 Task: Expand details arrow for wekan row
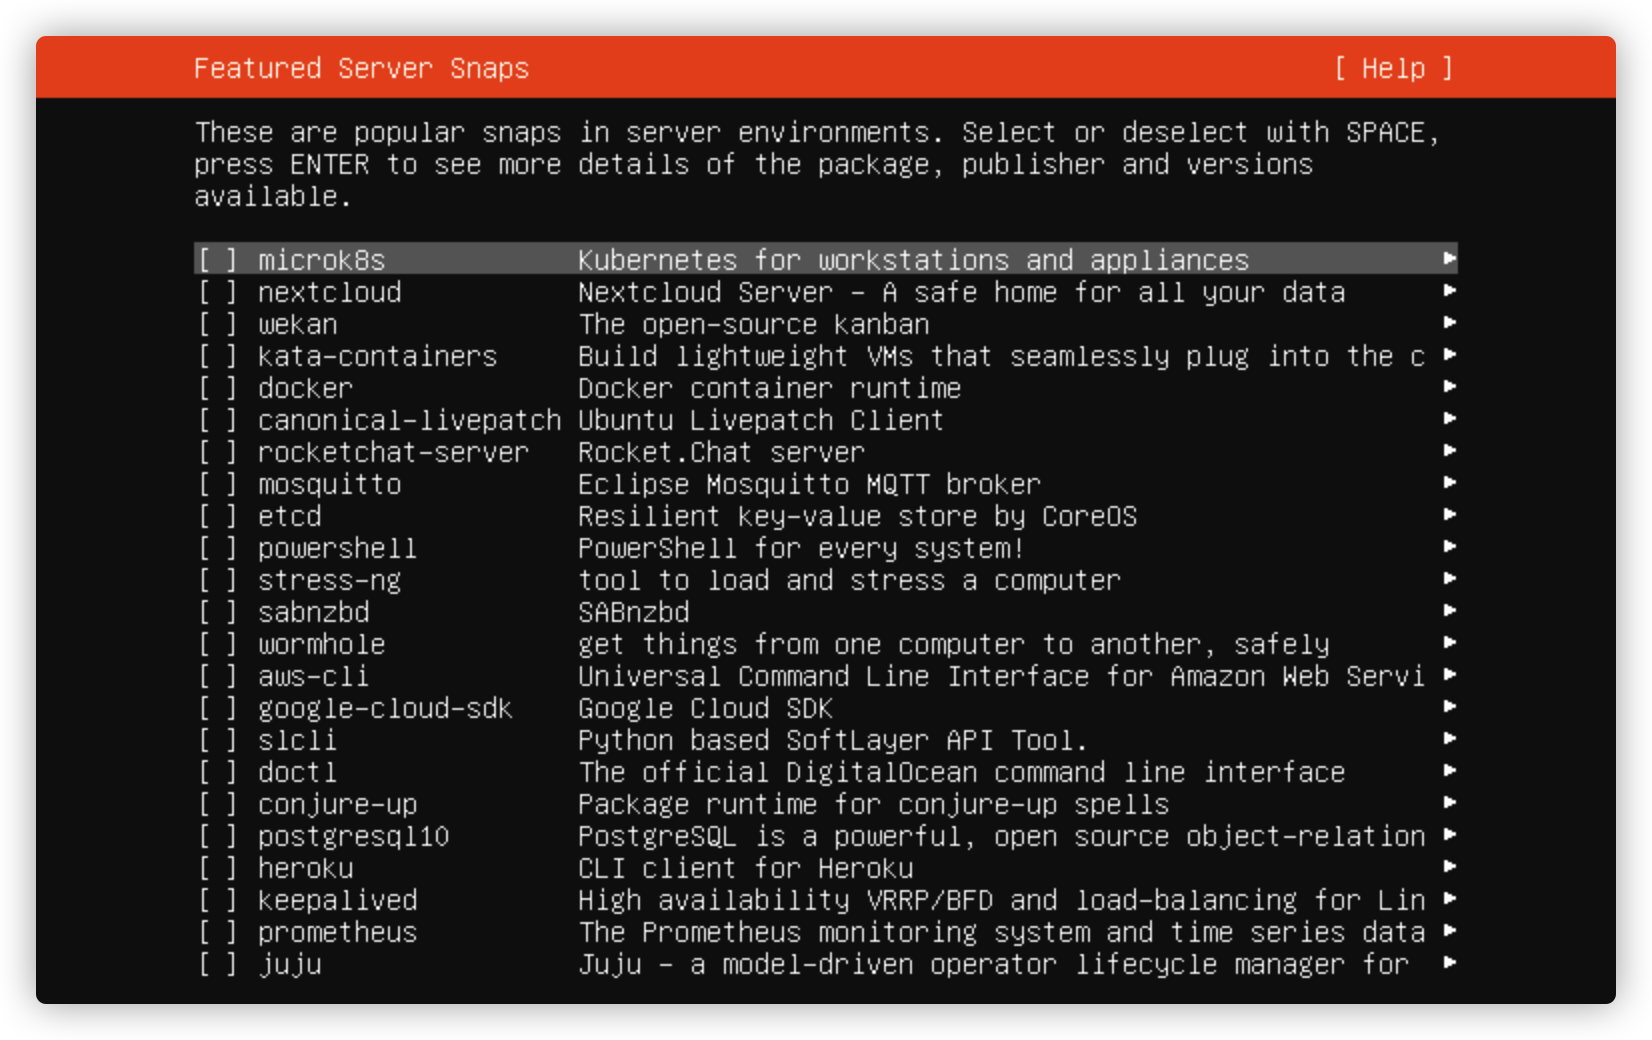(1449, 323)
